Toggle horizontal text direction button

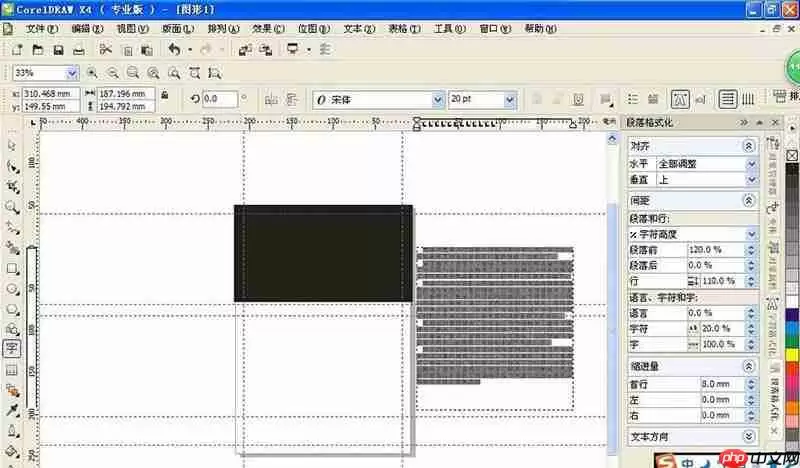[x=728, y=99]
